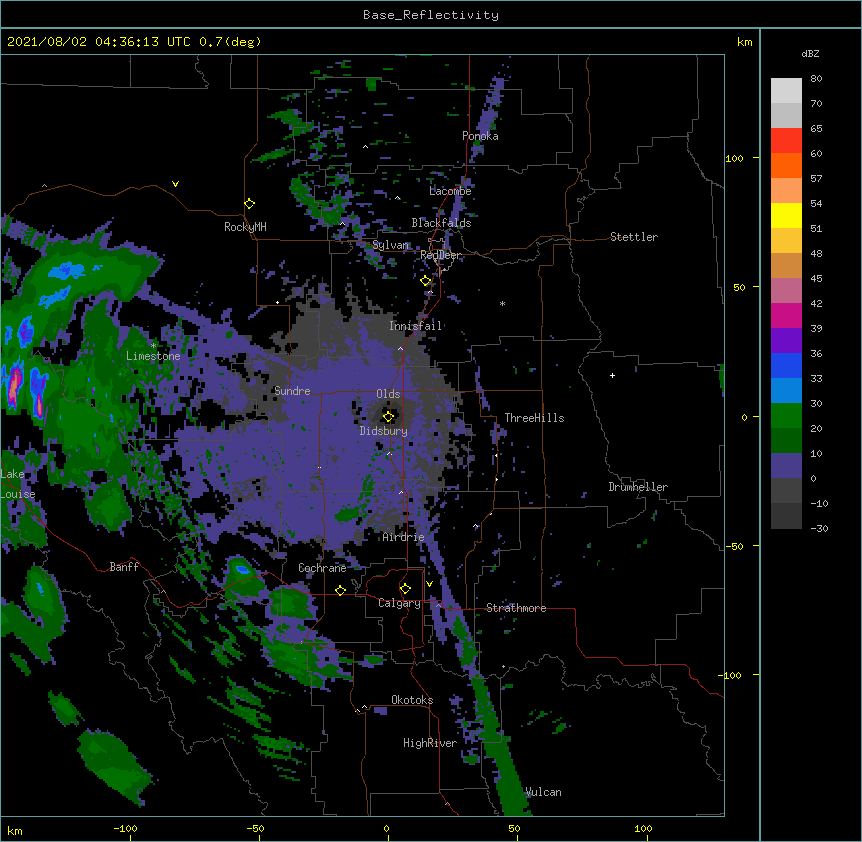Click the yellow 54 dBZ legend swatch

click(x=786, y=215)
